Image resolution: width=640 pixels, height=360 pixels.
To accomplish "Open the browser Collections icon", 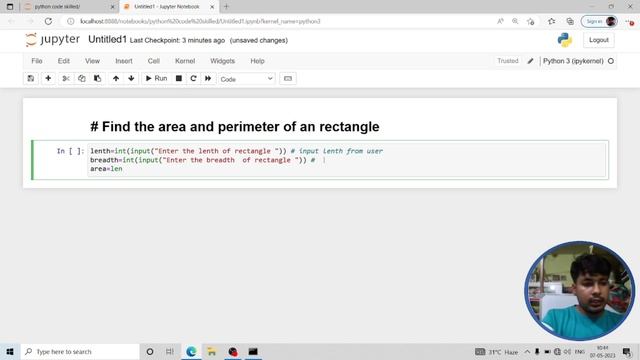I will (570, 21).
